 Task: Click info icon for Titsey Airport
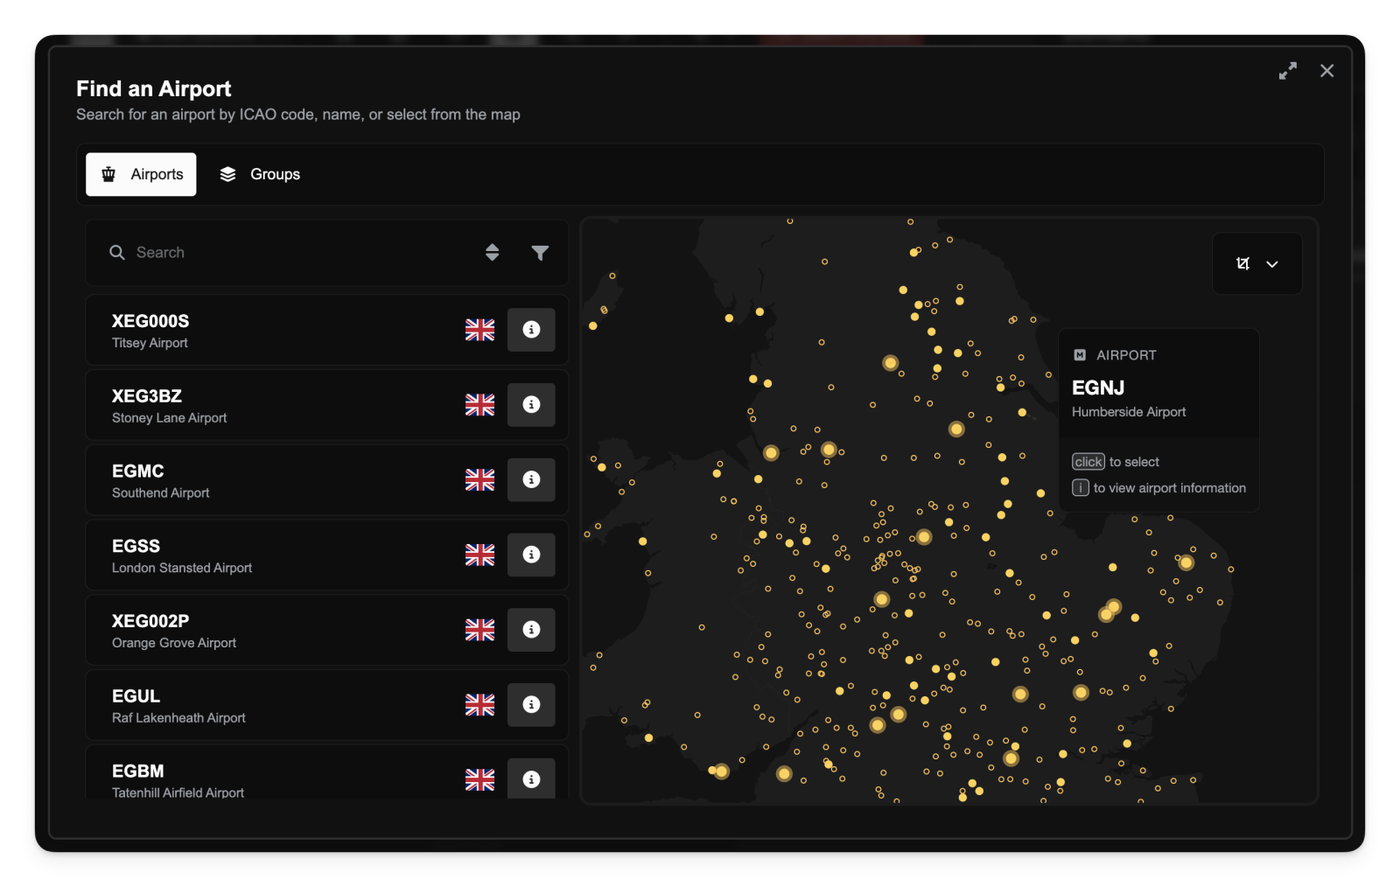tap(531, 330)
